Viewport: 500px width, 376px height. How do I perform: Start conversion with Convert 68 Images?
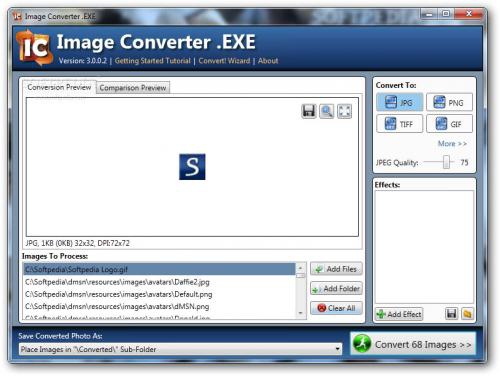click(413, 344)
